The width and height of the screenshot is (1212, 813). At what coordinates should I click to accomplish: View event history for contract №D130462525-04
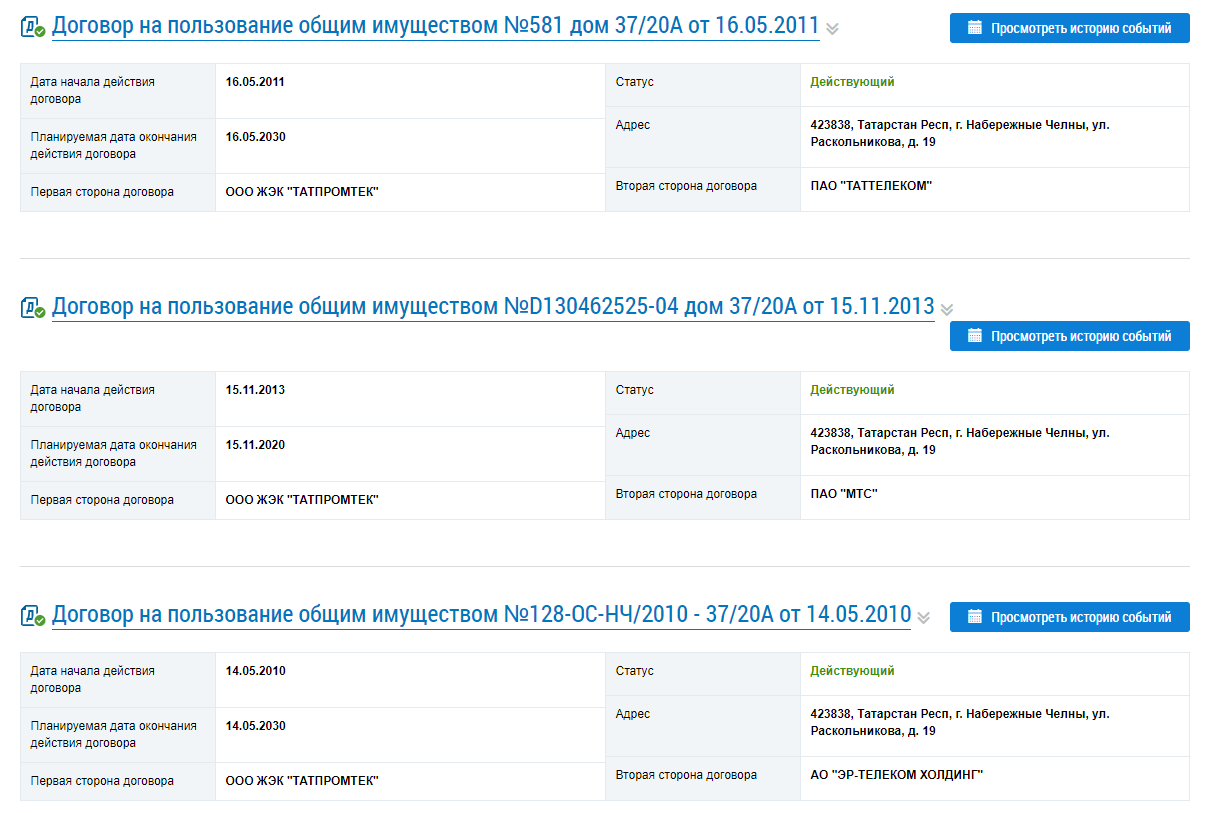(1070, 336)
